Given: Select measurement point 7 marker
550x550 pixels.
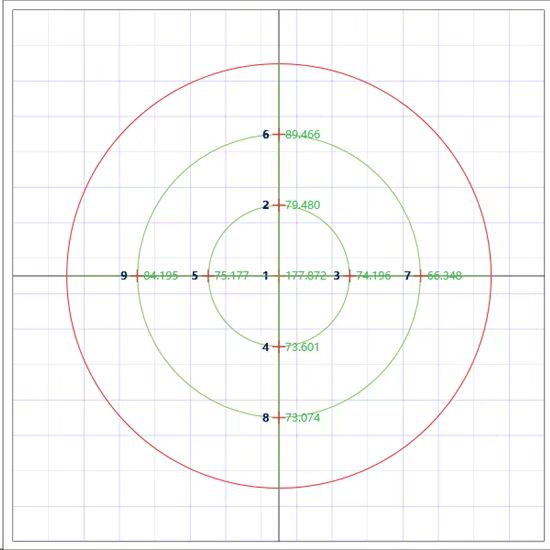Looking at the screenshot, I should (420, 276).
